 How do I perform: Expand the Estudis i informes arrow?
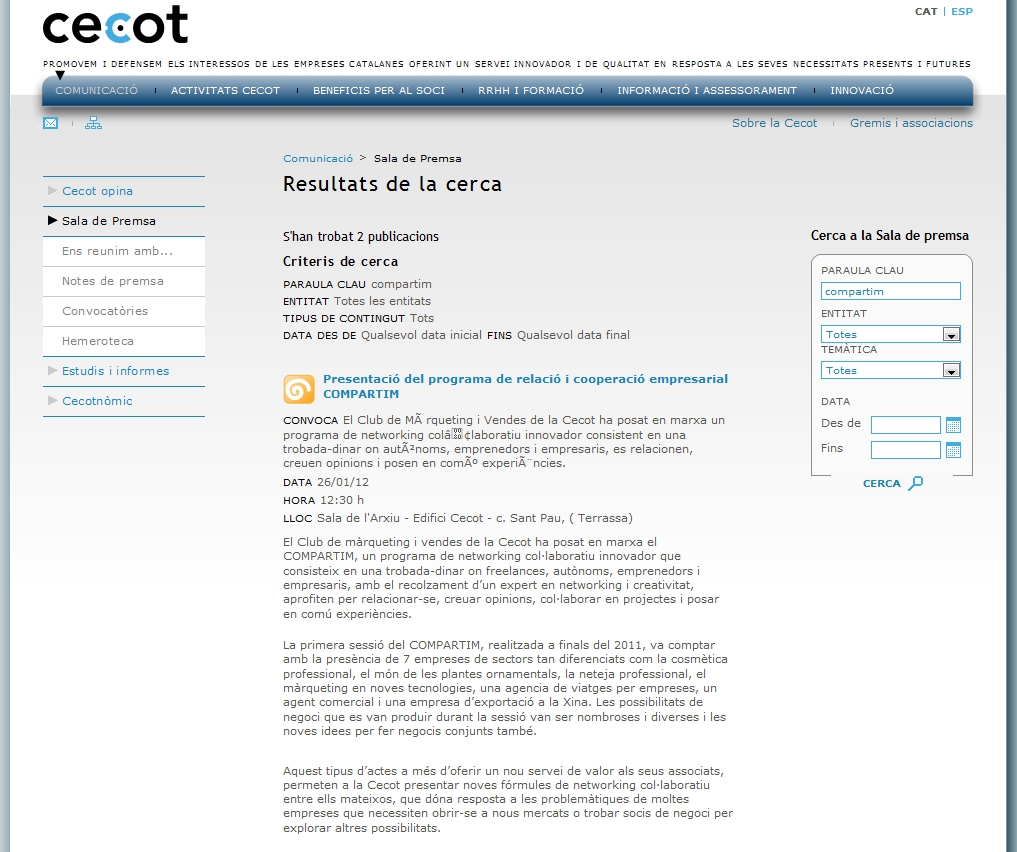tap(53, 370)
